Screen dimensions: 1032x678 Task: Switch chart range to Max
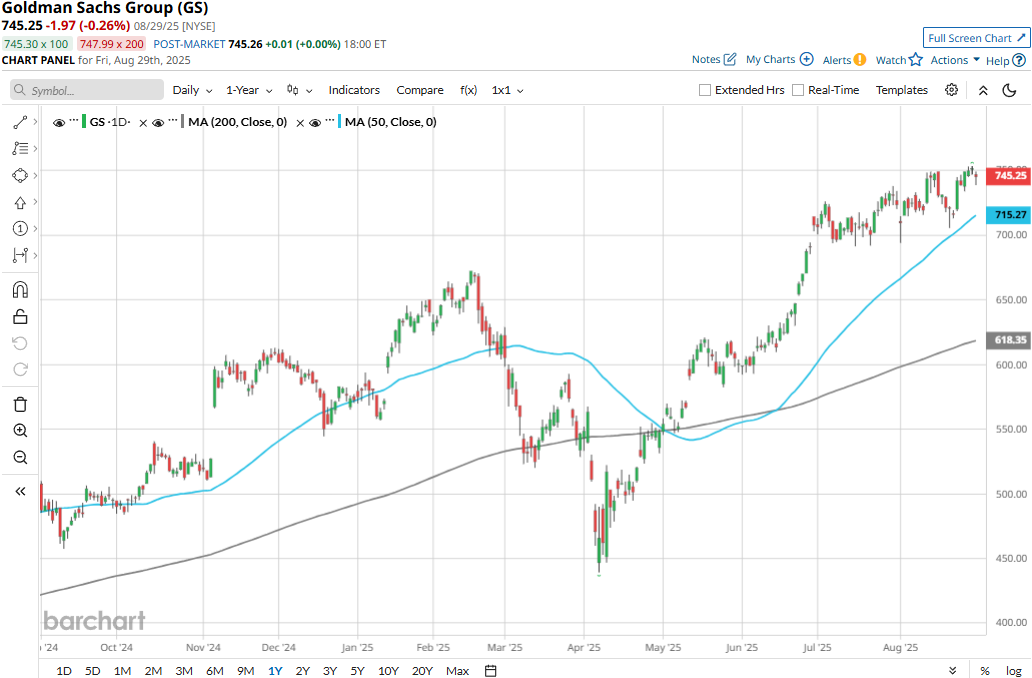457,671
